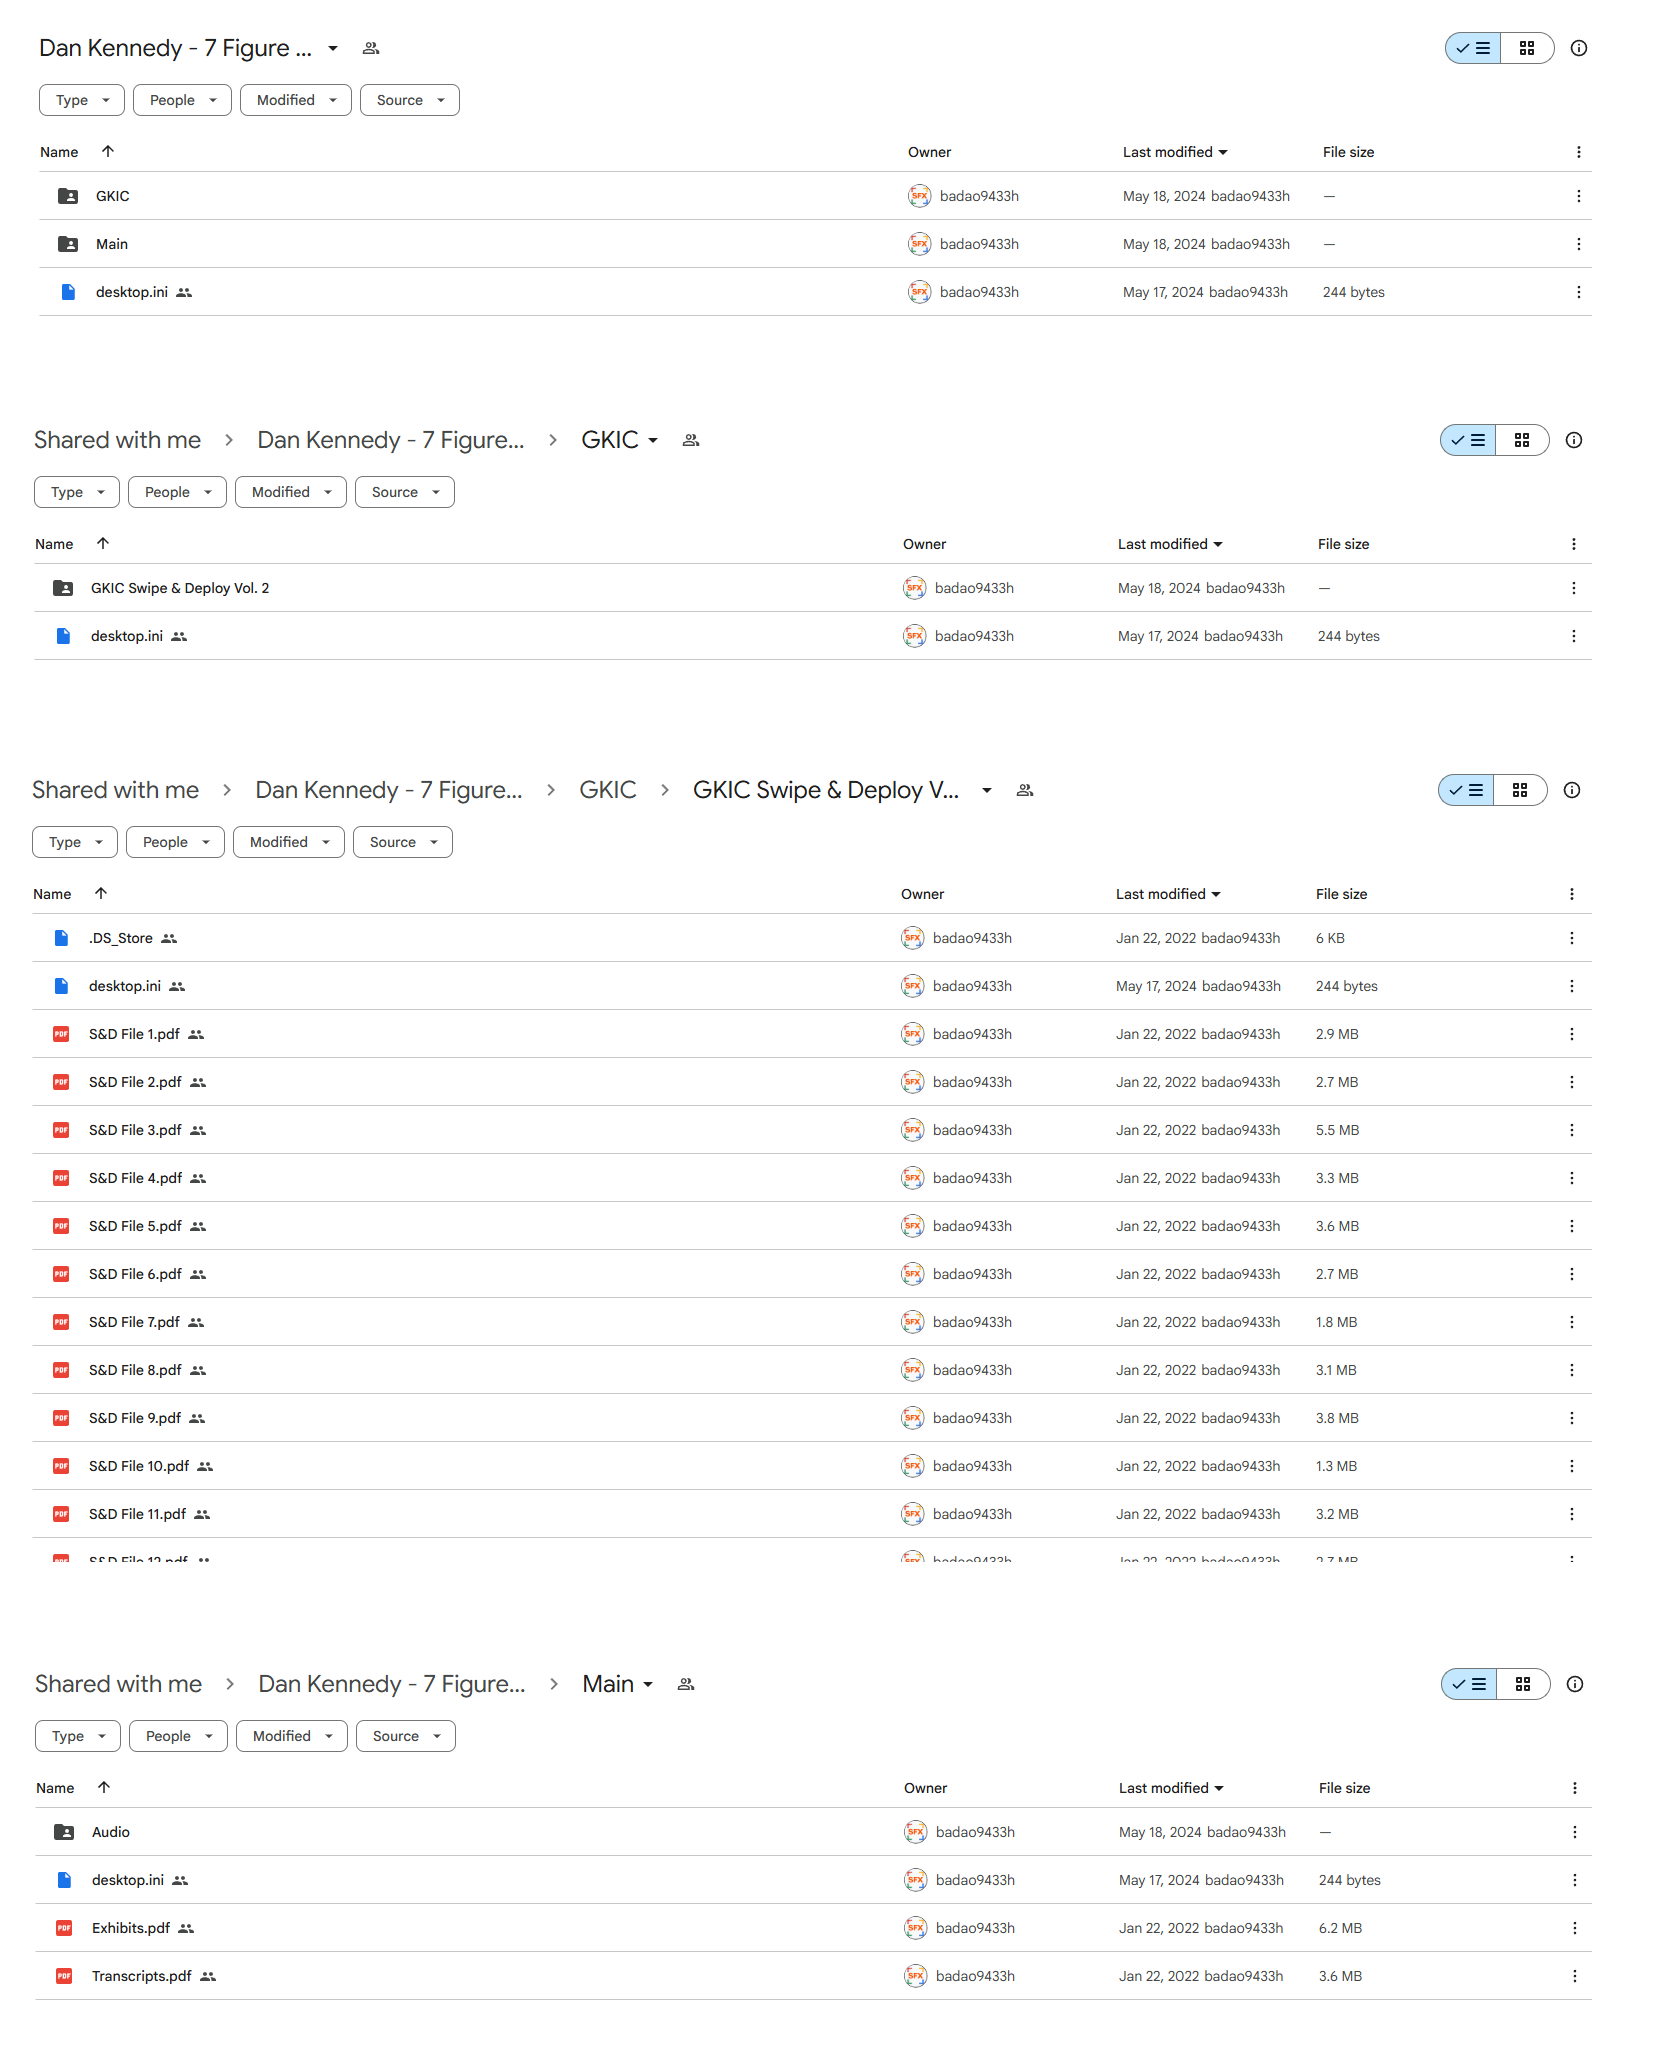Go to GKIC breadcrumb in Swipe & Deploy section
This screenshot has height=2056, width=1656.
click(608, 790)
